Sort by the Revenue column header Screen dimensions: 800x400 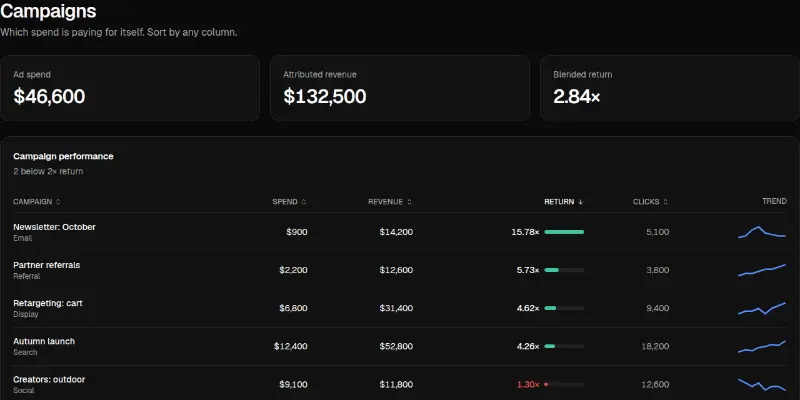[390, 202]
